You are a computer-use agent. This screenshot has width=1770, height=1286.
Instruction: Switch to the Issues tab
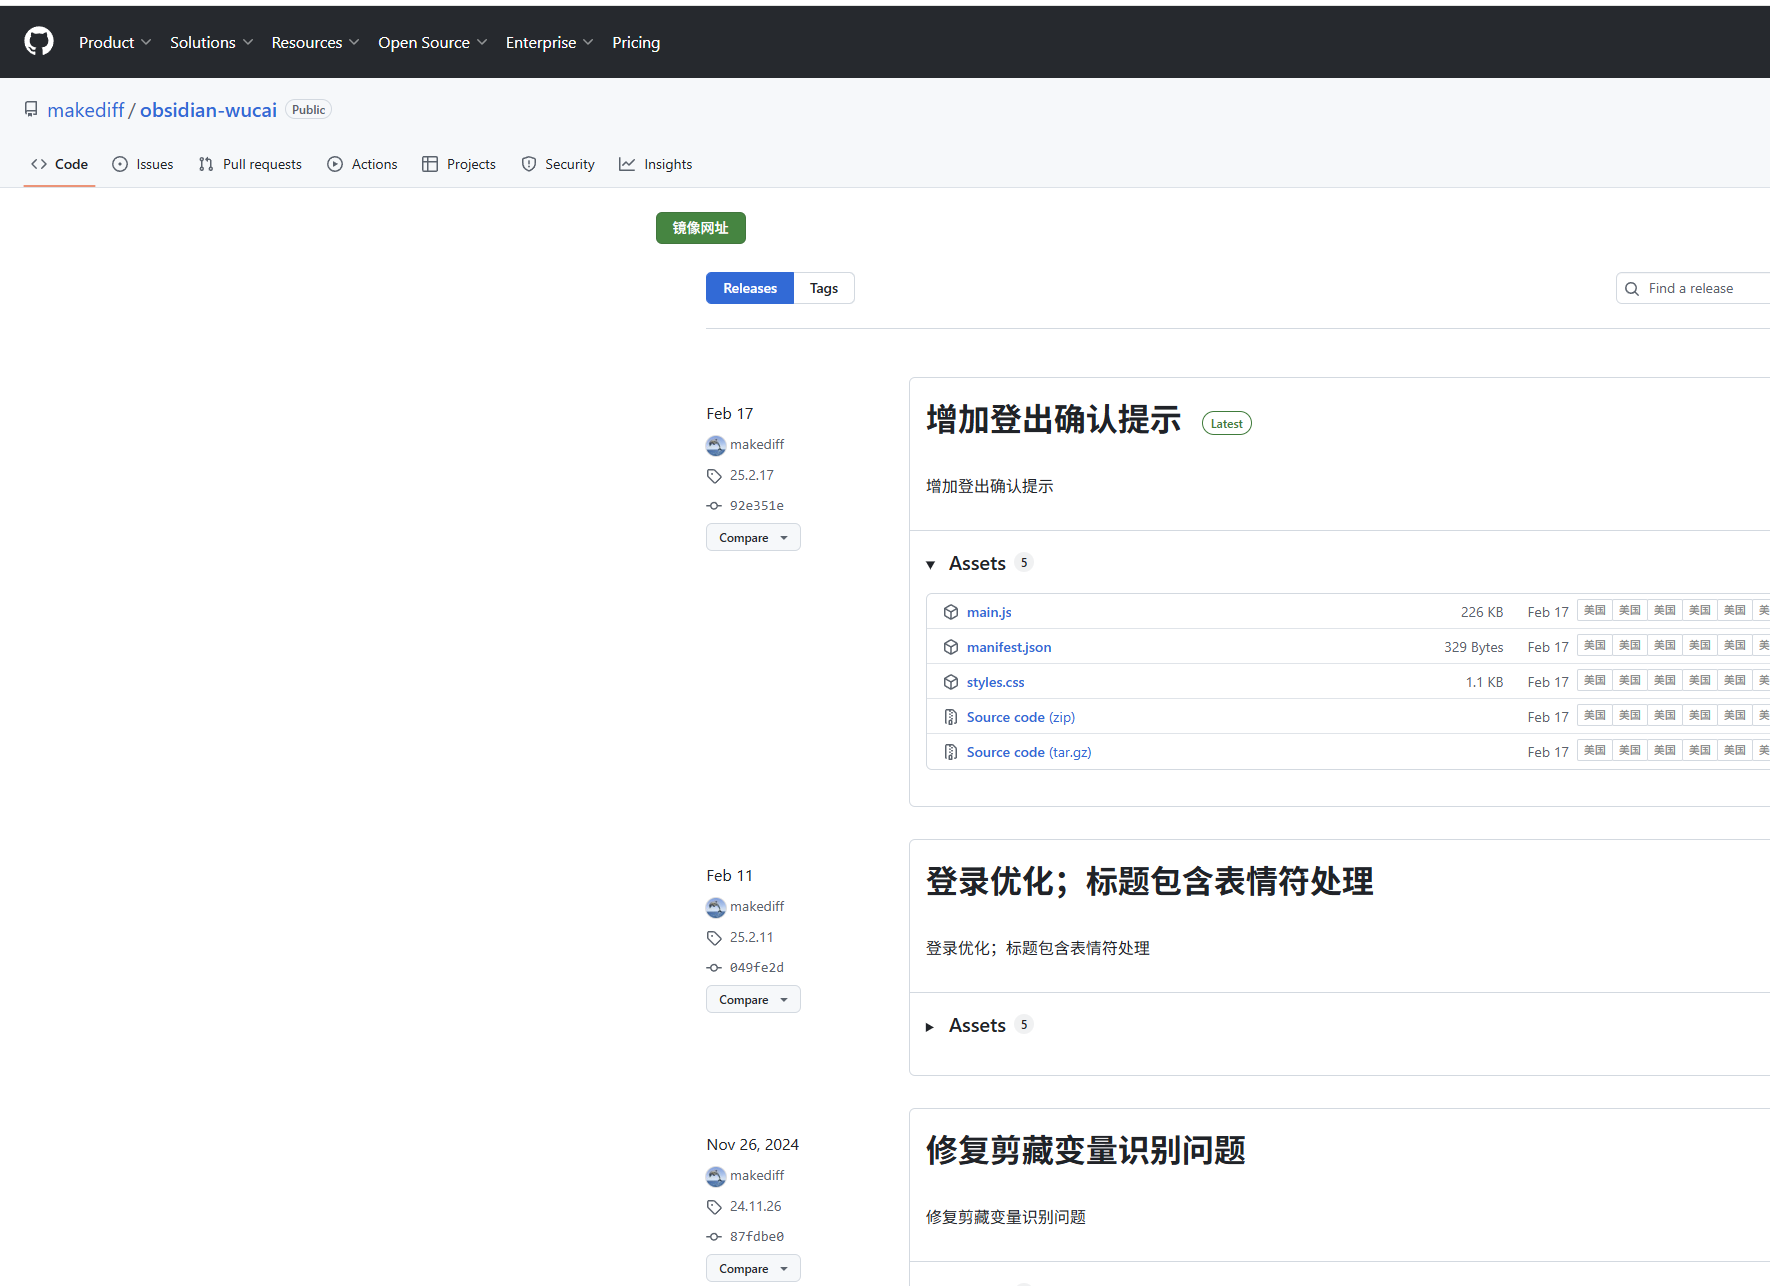143,164
